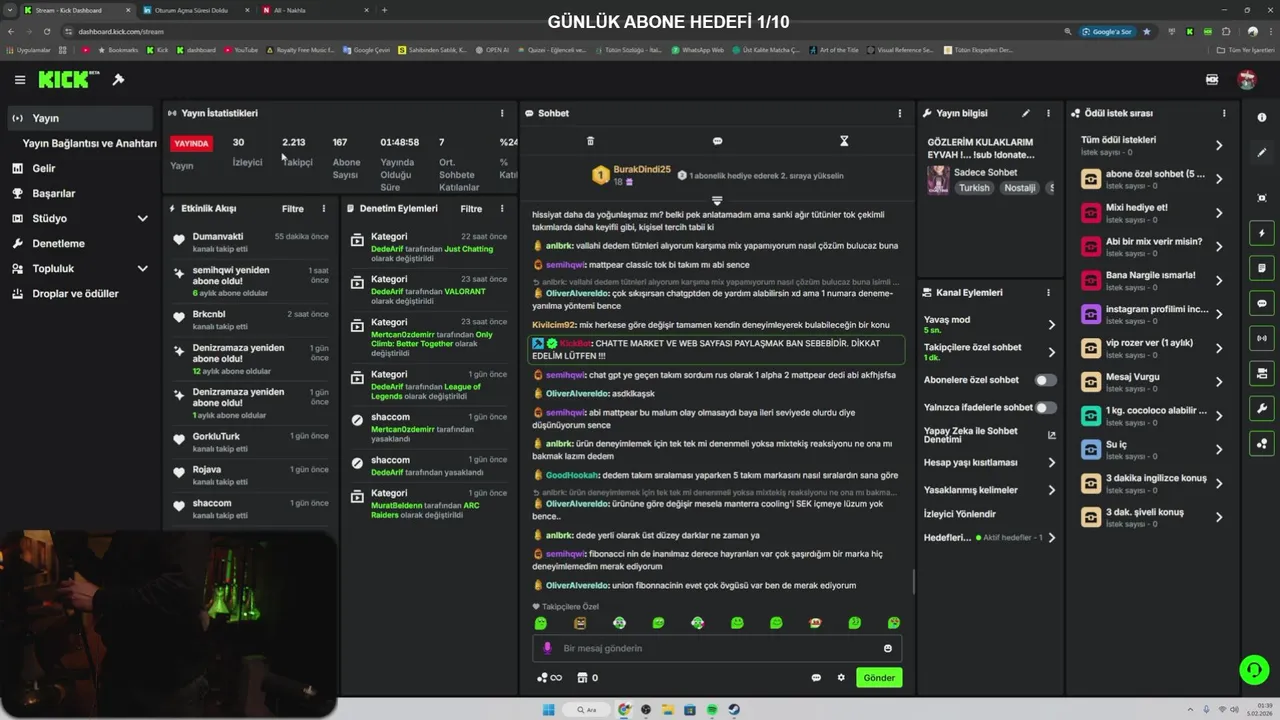Click the speech bubble icon in chat toolbar
Screen dimensions: 1280x720
pos(717,141)
